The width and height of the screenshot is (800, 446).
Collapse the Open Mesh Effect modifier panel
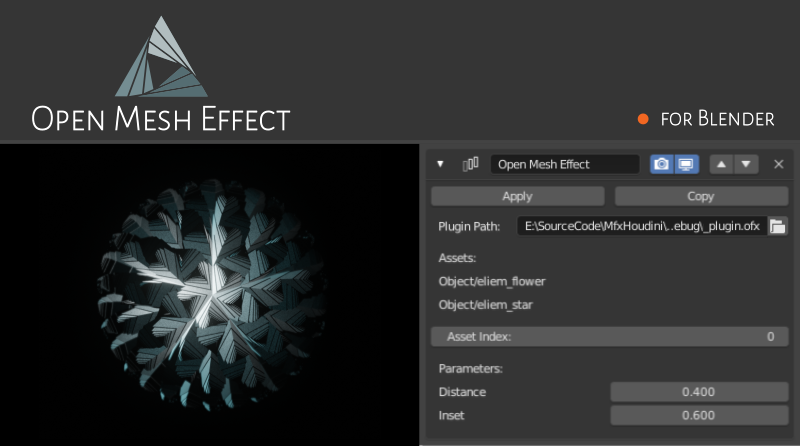440,164
